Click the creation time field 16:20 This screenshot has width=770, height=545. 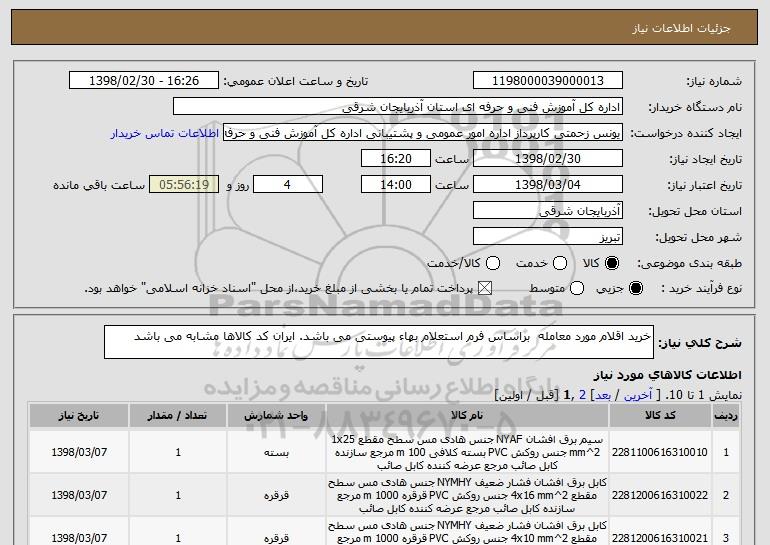[x=396, y=159]
